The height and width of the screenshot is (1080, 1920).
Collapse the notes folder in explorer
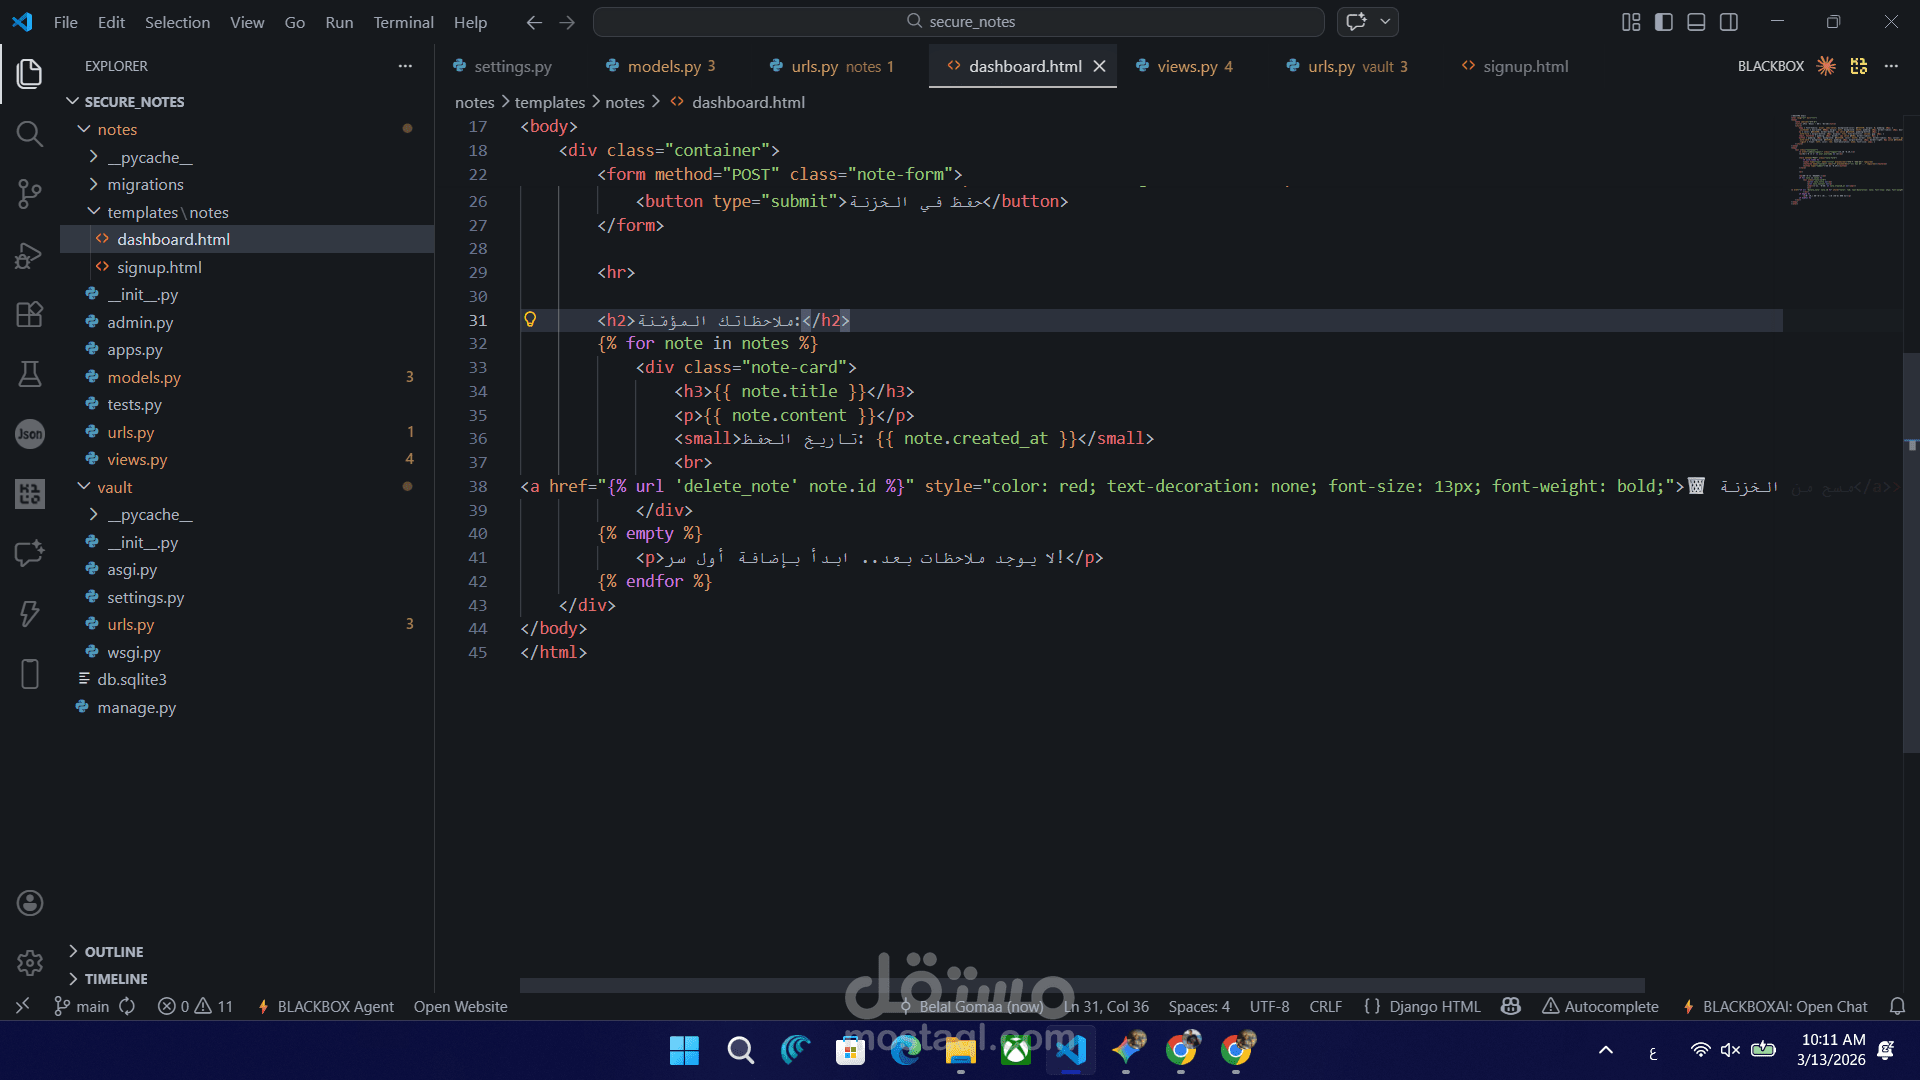[84, 129]
